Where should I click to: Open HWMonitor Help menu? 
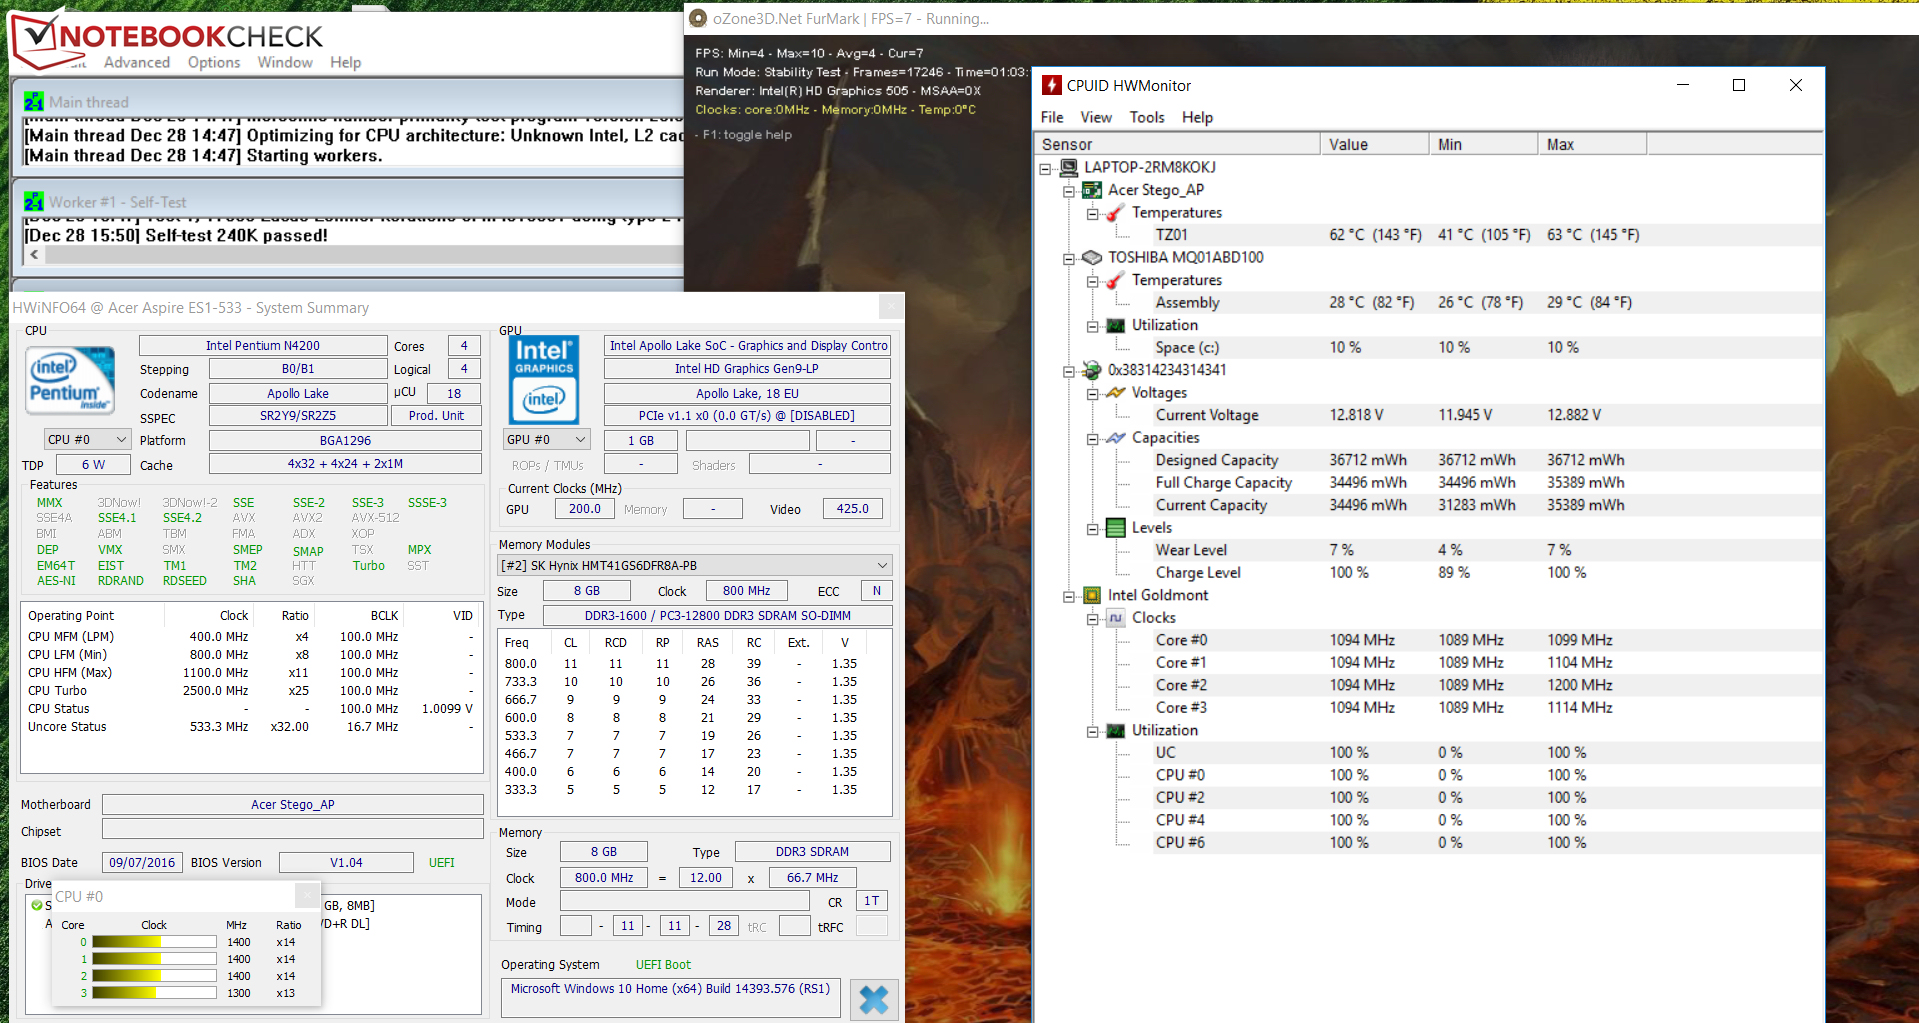click(1197, 117)
